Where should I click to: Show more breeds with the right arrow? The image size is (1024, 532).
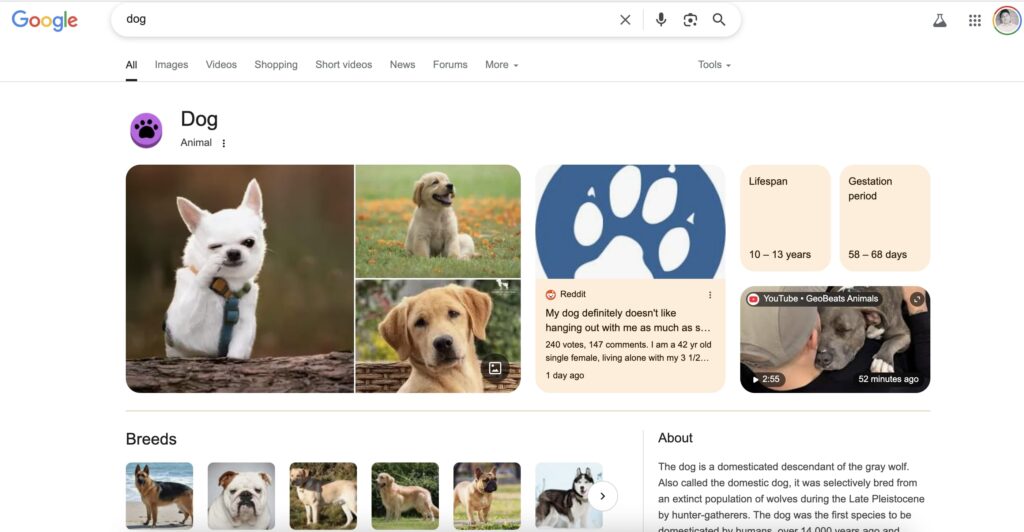coord(602,496)
